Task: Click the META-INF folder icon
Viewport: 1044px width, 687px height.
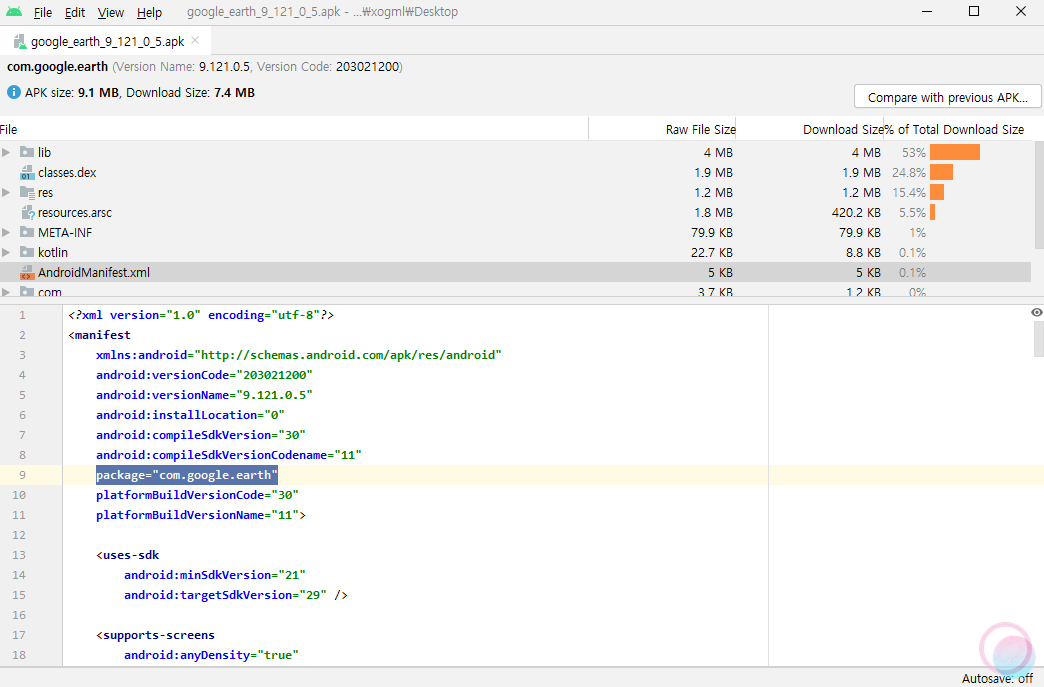Action: [x=27, y=232]
